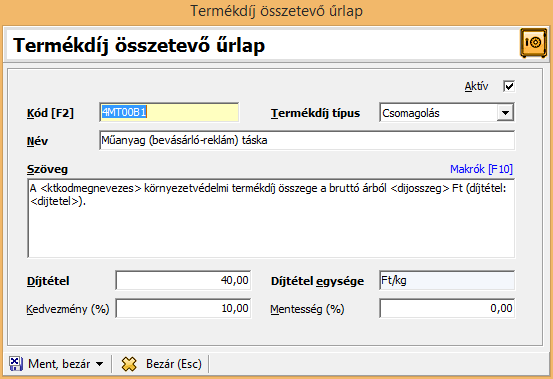Click the Díjtétel egysége label
This screenshot has height=379, width=553.
pyautogui.click(x=317, y=281)
